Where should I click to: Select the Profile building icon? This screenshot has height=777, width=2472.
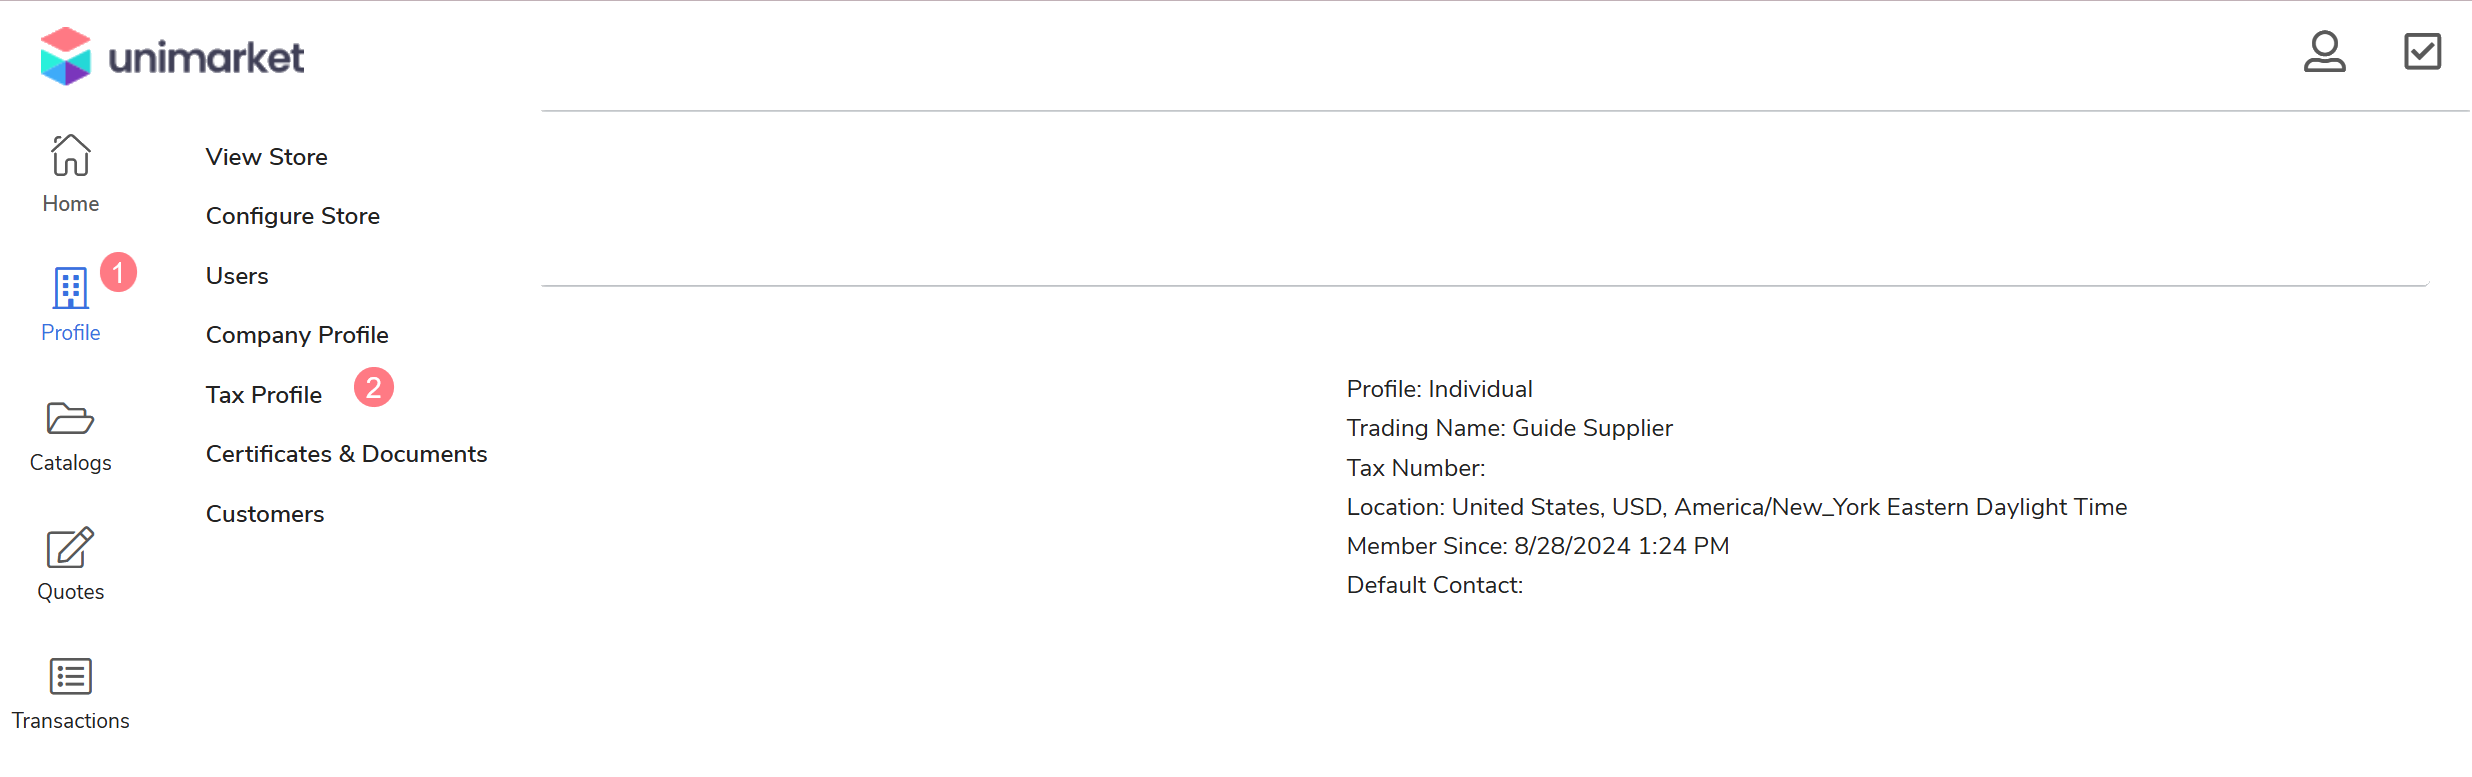click(71, 288)
